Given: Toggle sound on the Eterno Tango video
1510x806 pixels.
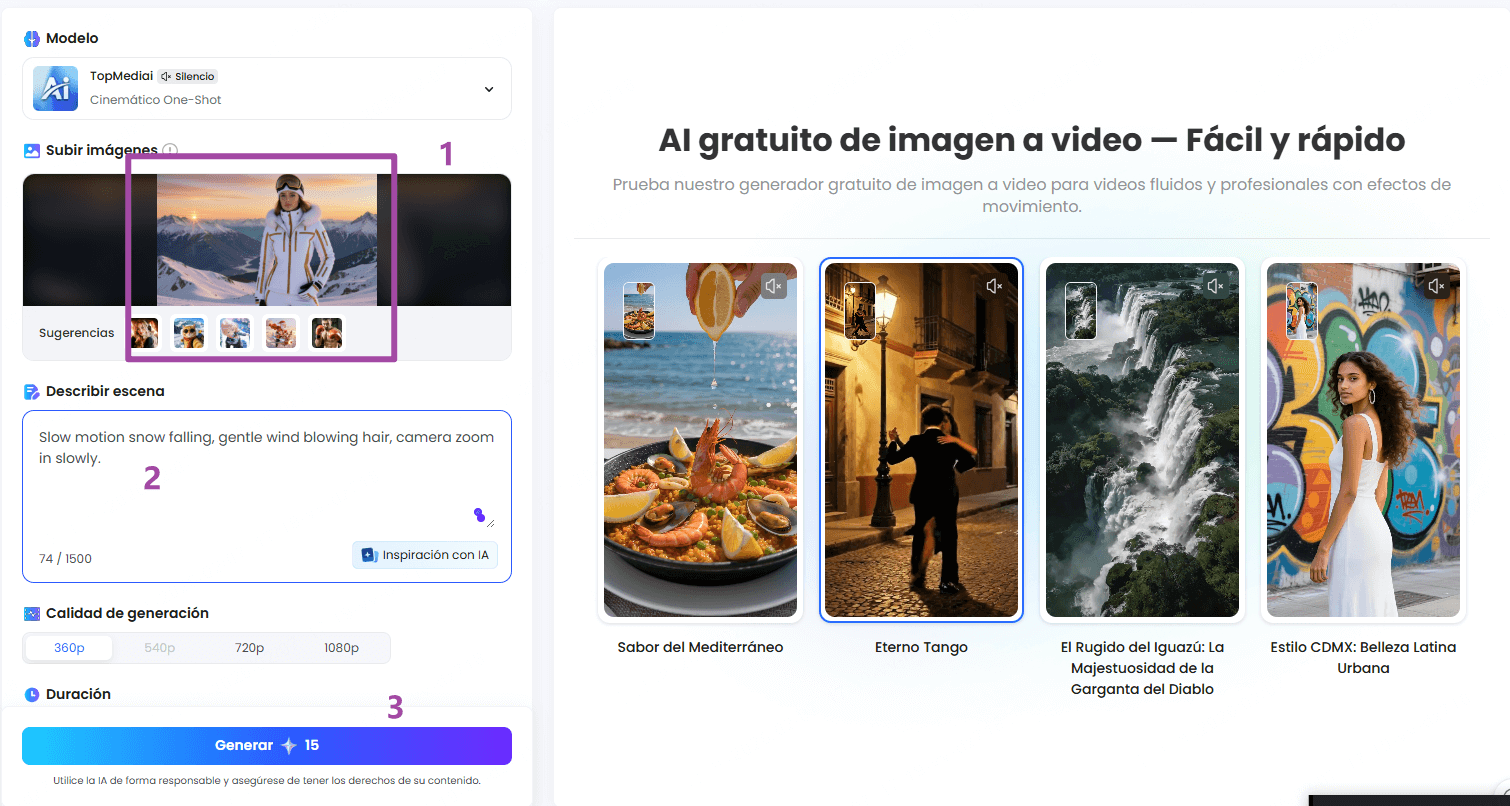Looking at the screenshot, I should coord(994,285).
